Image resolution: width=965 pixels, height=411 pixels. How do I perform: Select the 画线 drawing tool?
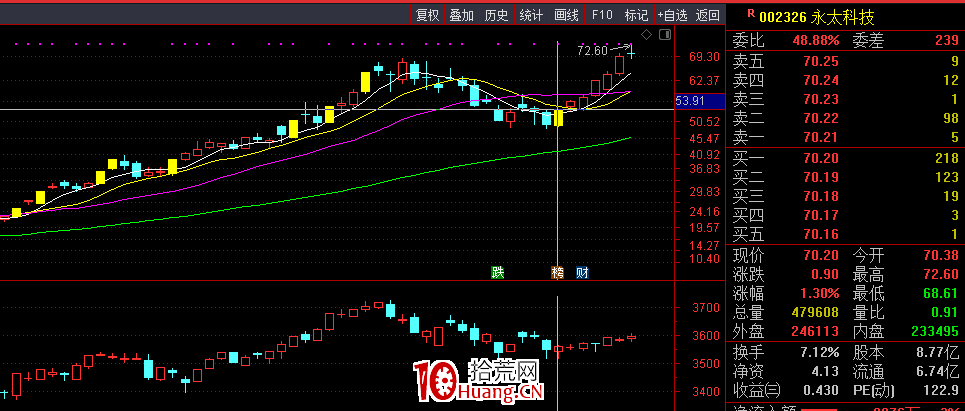[566, 15]
